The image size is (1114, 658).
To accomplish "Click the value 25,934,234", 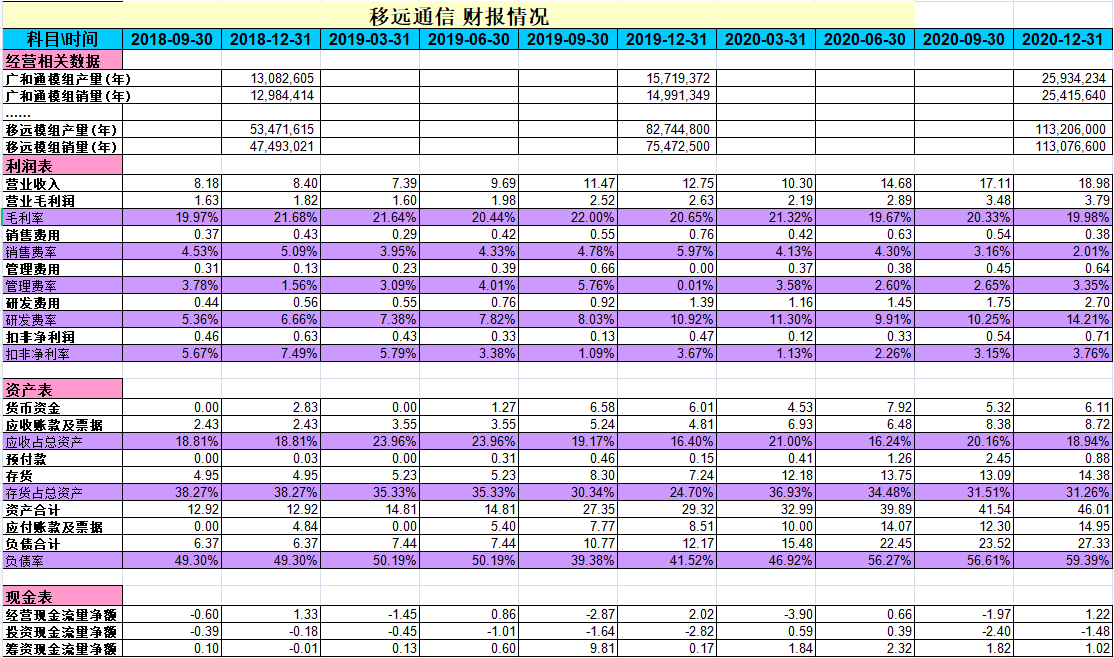I will pos(1074,78).
